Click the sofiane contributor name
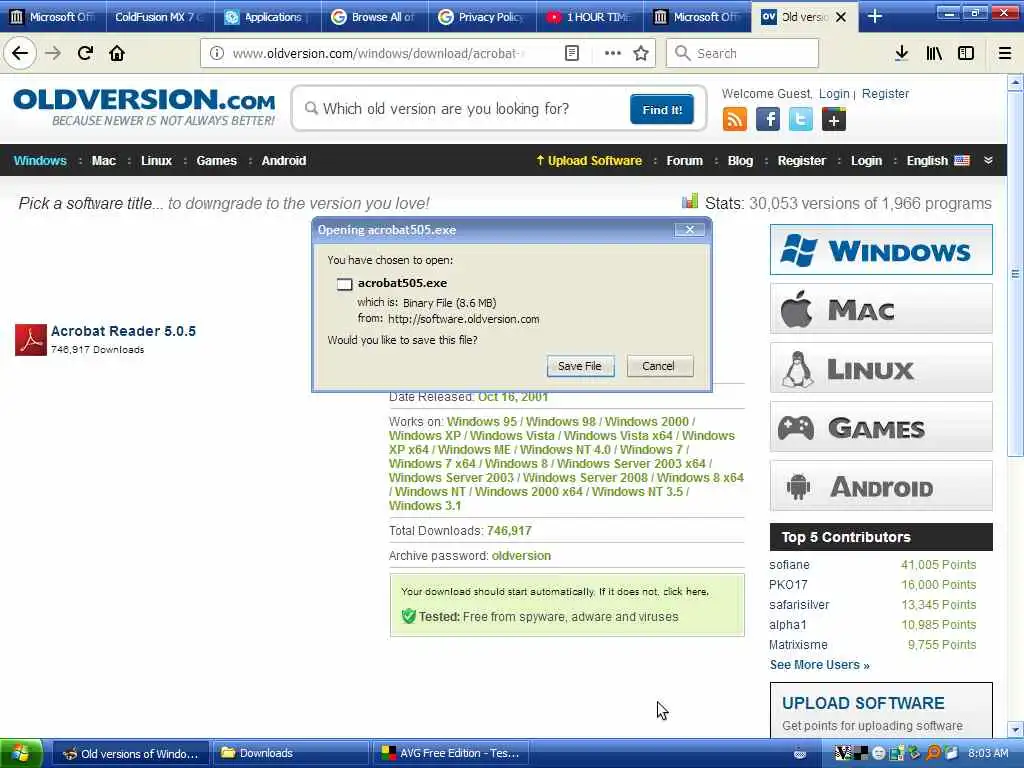1024x768 pixels. click(x=789, y=565)
